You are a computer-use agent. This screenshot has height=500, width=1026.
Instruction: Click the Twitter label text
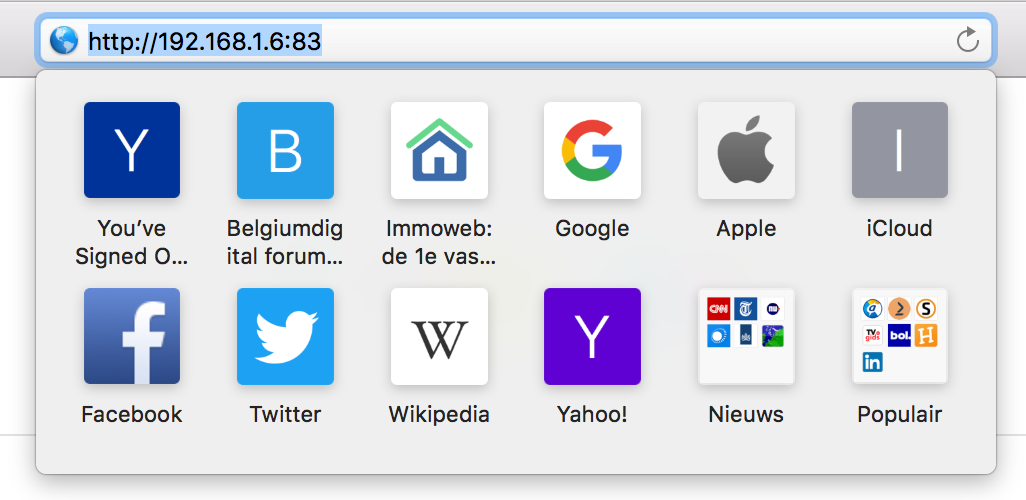coord(285,414)
